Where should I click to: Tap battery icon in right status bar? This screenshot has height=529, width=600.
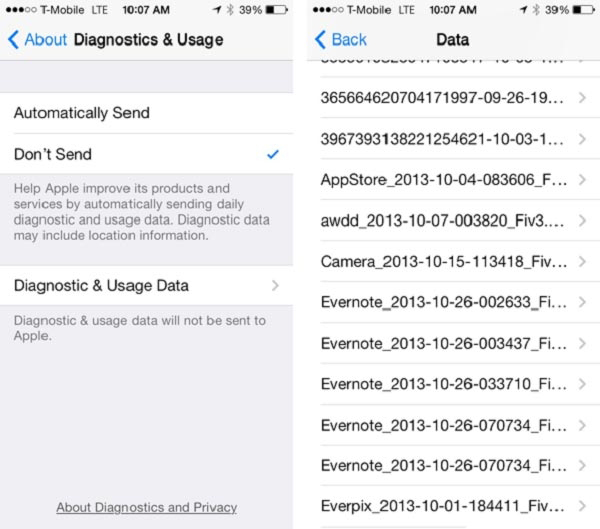coord(583,10)
